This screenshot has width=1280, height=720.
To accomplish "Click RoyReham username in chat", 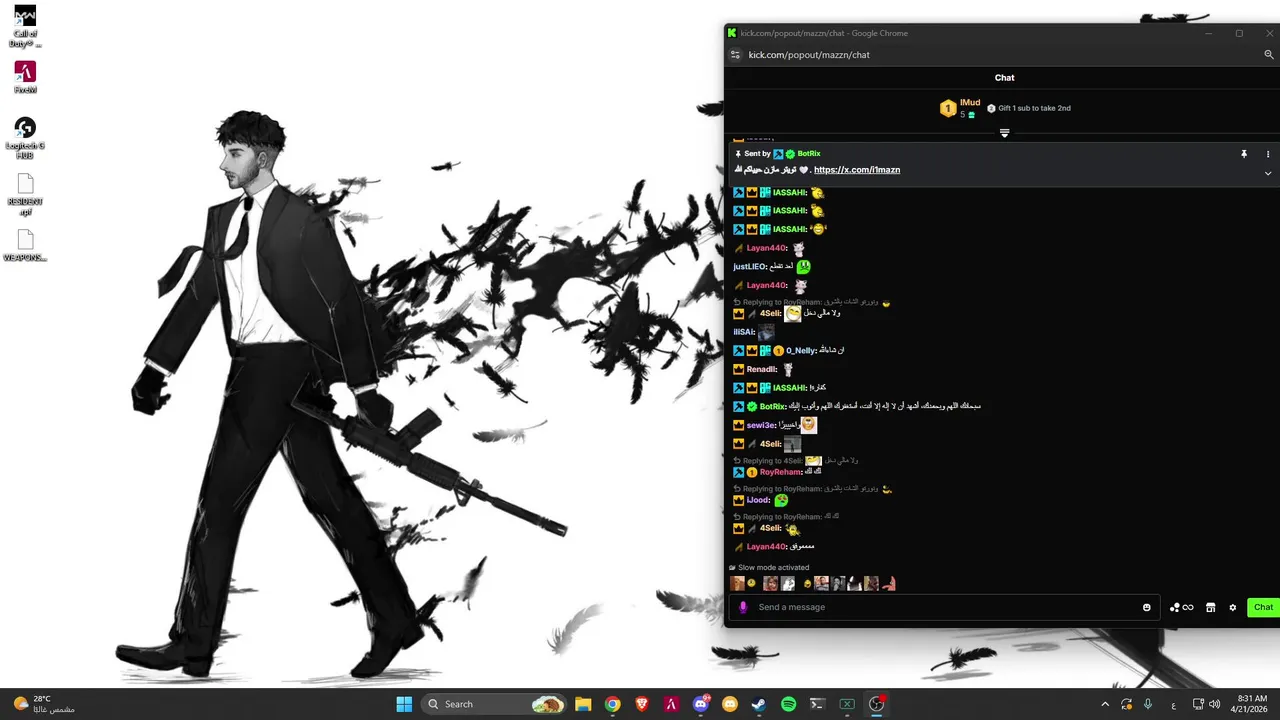I will click(780, 472).
